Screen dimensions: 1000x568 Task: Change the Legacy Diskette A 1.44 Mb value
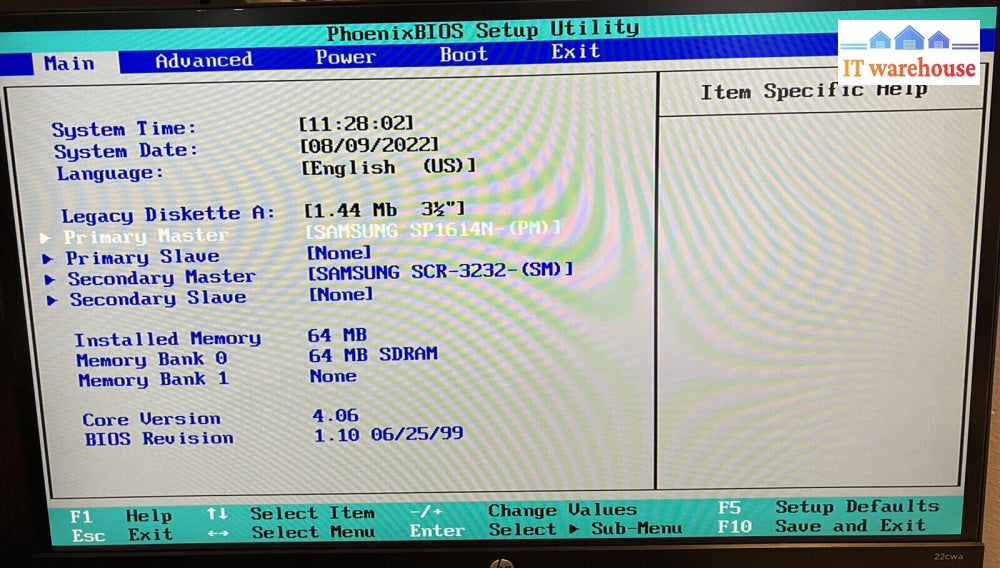tap(385, 210)
